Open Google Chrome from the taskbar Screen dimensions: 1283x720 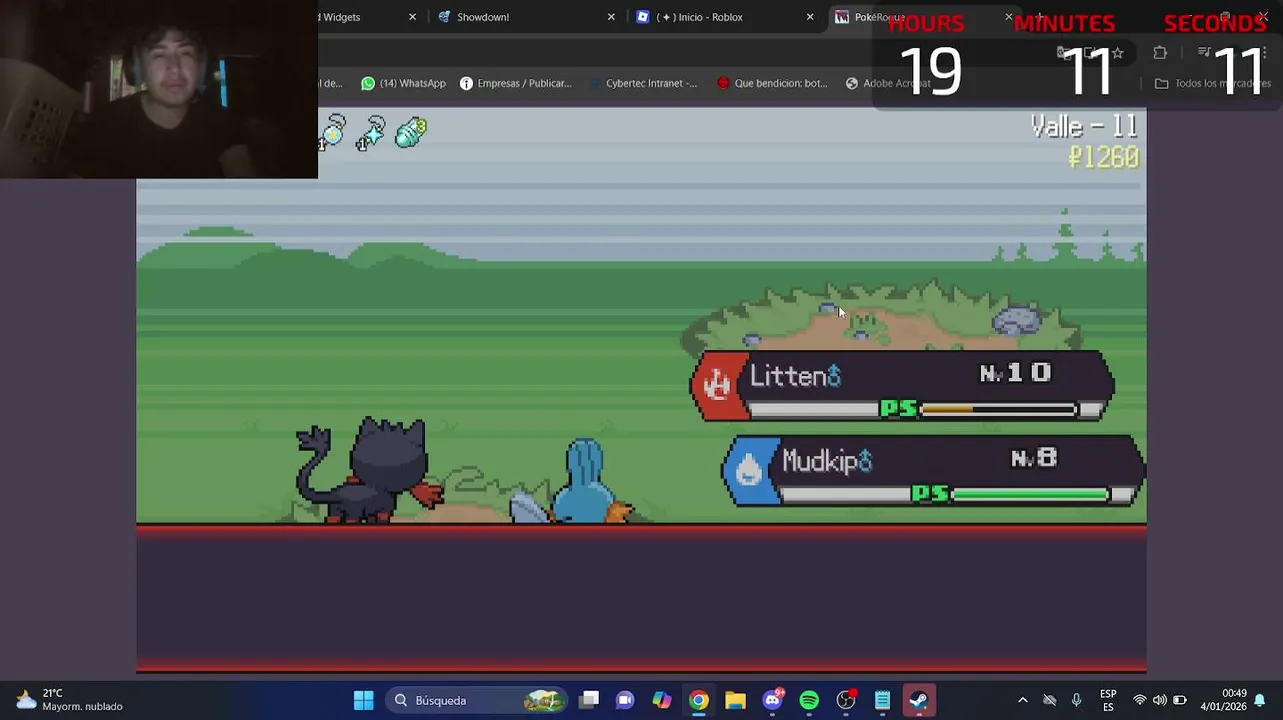coord(699,700)
